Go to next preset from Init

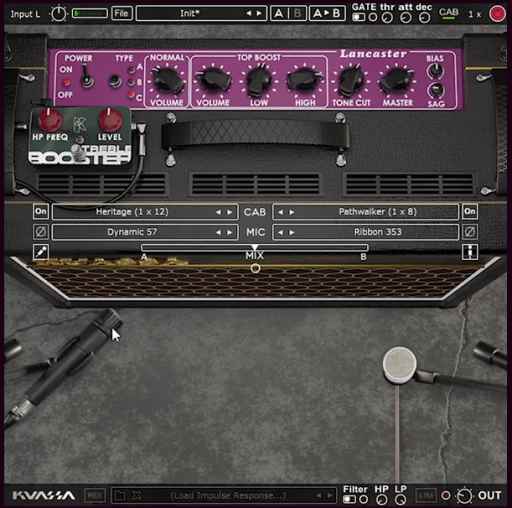(x=259, y=13)
